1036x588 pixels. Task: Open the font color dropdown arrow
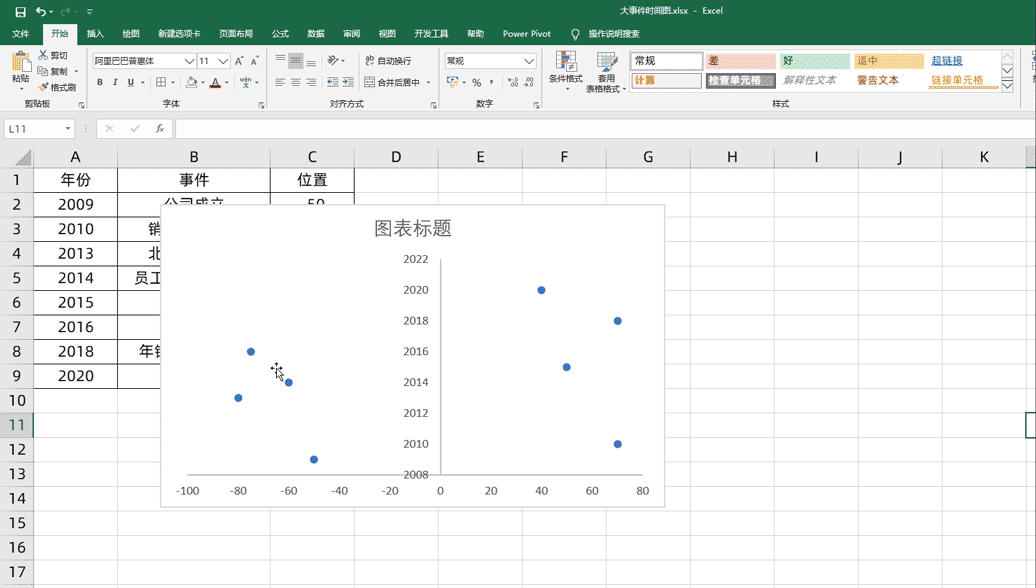pyautogui.click(x=227, y=83)
